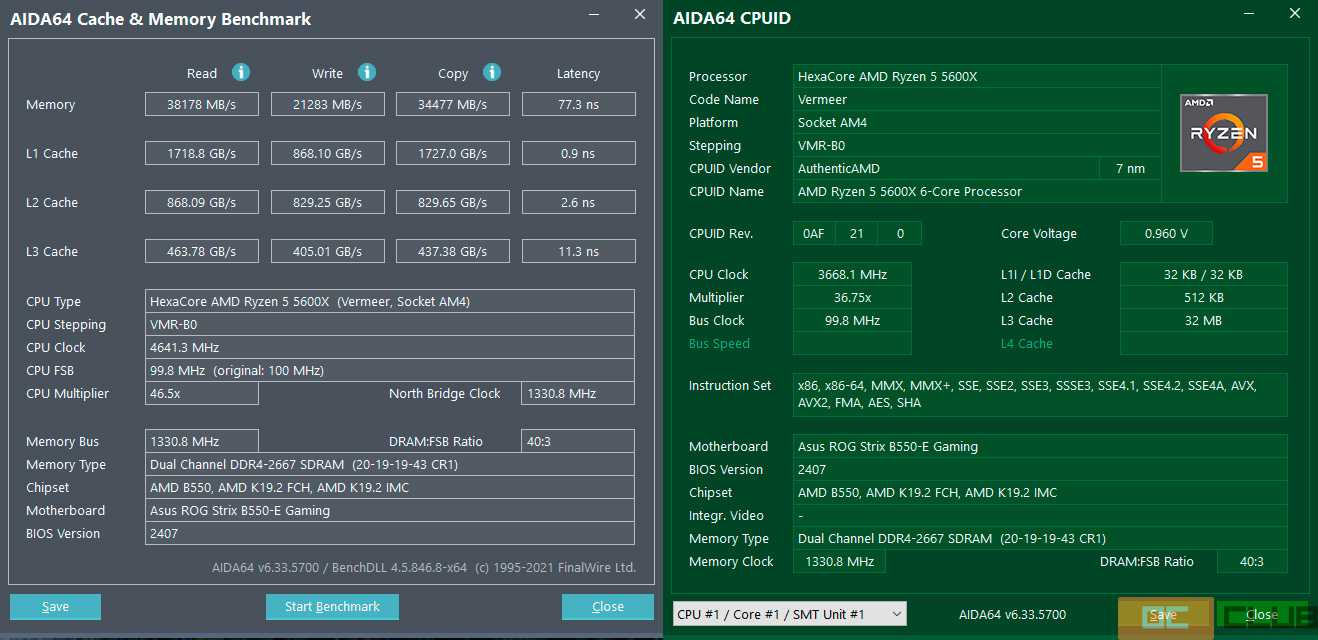This screenshot has height=640, width=1318.
Task: Click the info icon next to Write
Action: 367,72
